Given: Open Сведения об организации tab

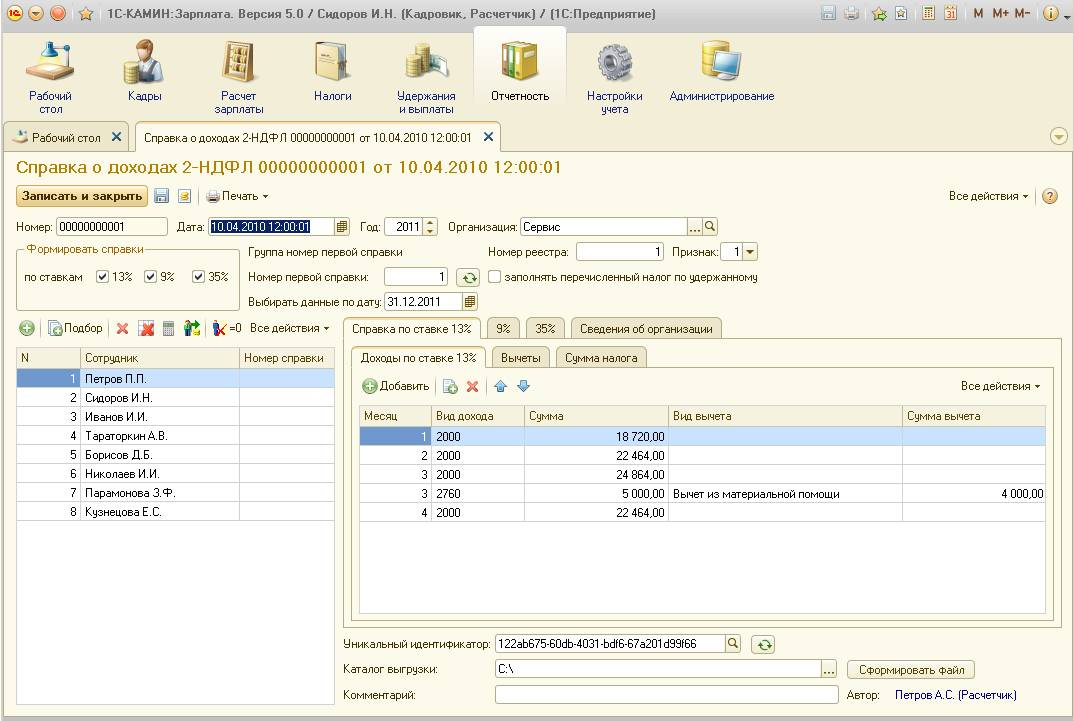Looking at the screenshot, I should (x=646, y=329).
